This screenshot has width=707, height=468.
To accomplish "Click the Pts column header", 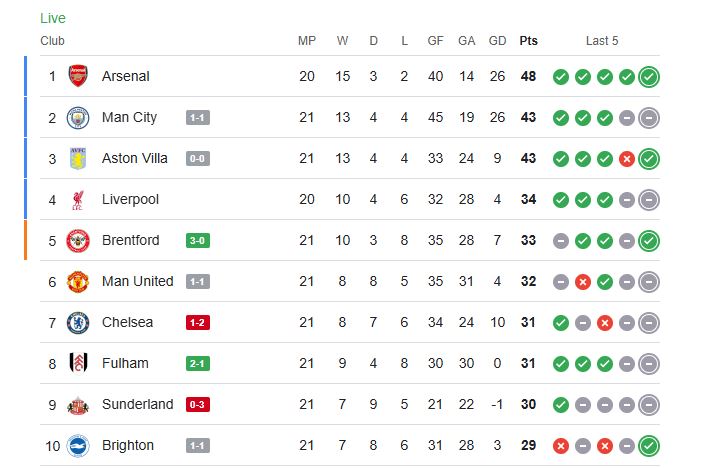I will tap(528, 41).
